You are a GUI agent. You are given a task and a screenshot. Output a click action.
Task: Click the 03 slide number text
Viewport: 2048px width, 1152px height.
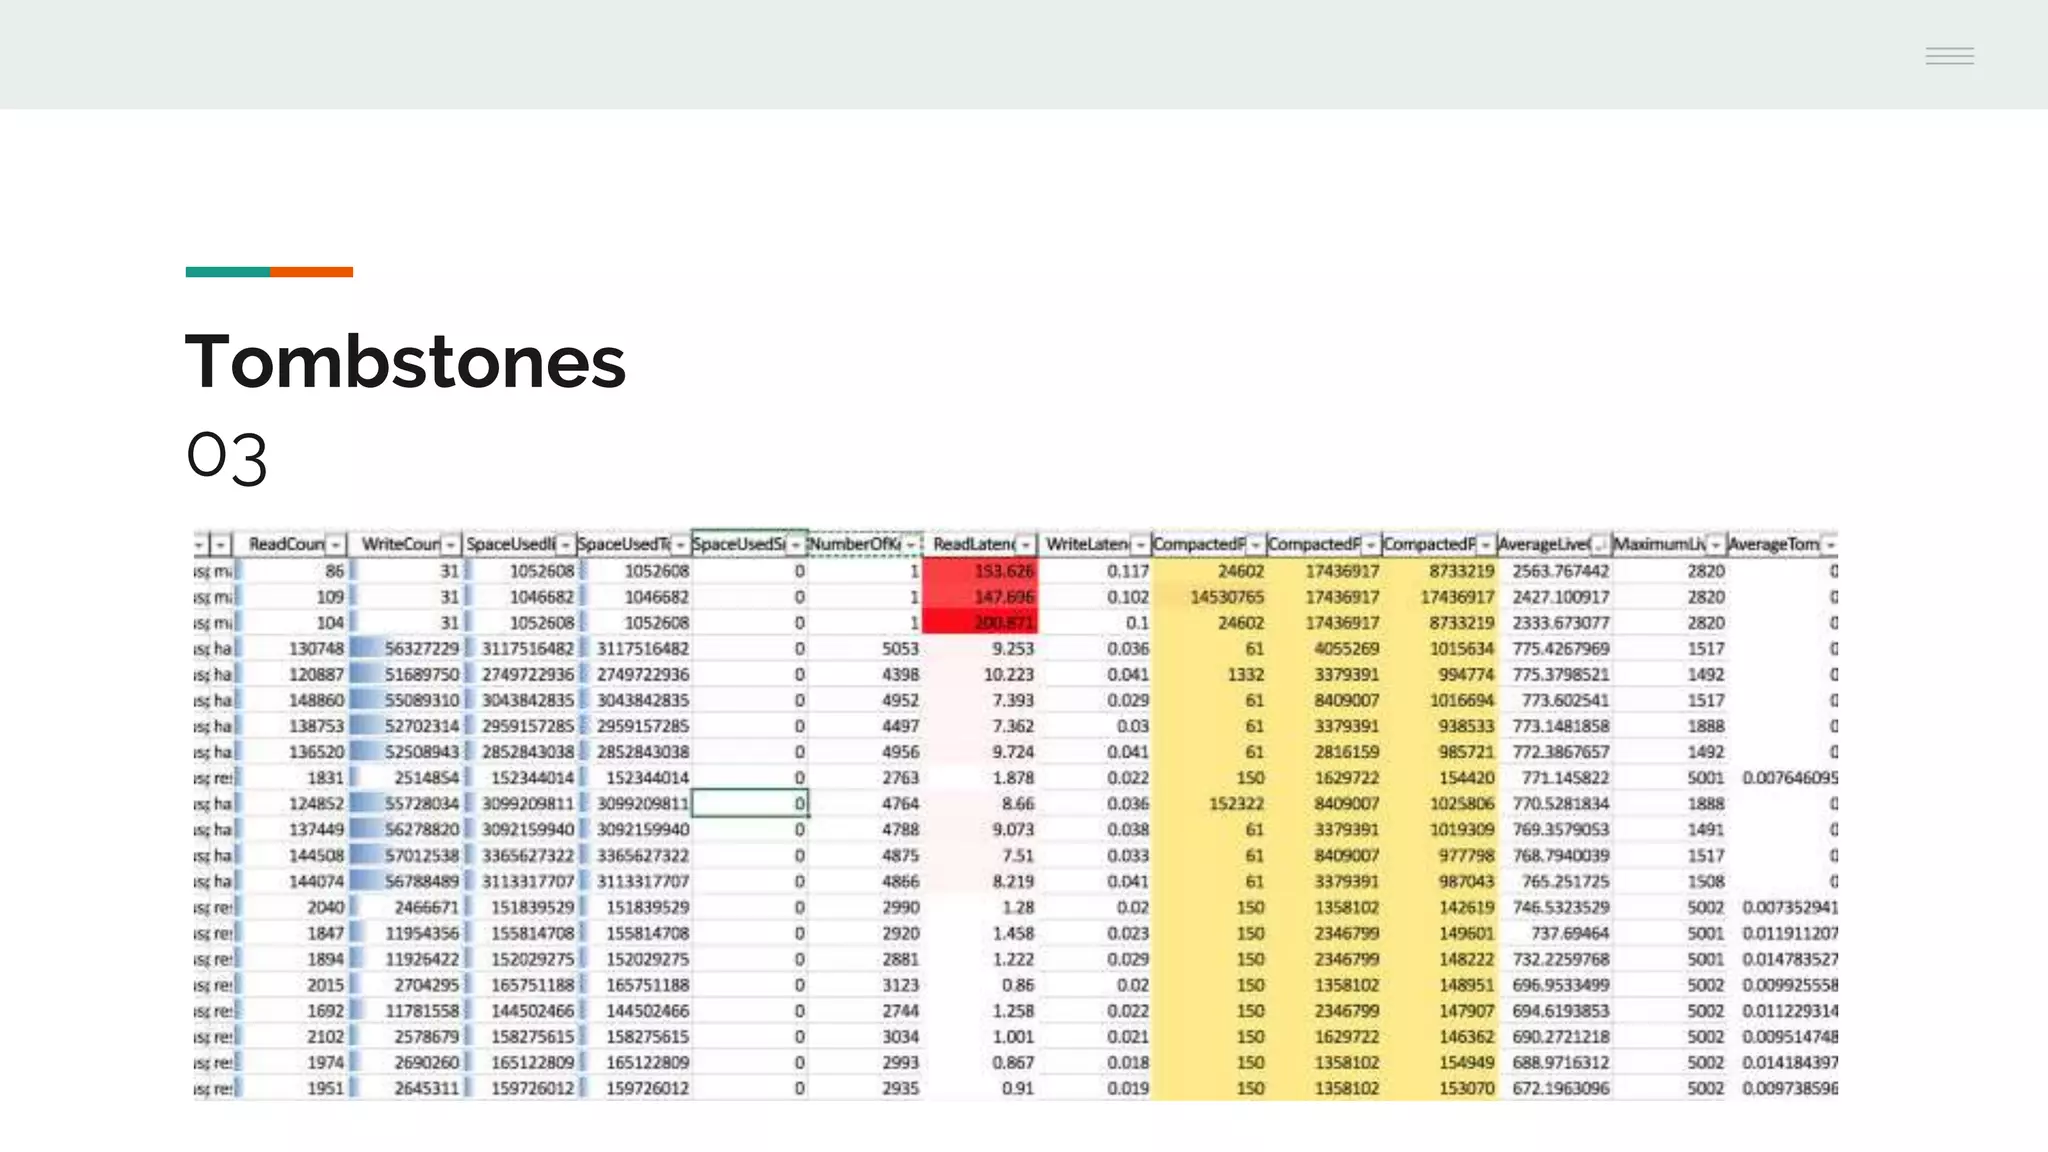point(227,457)
